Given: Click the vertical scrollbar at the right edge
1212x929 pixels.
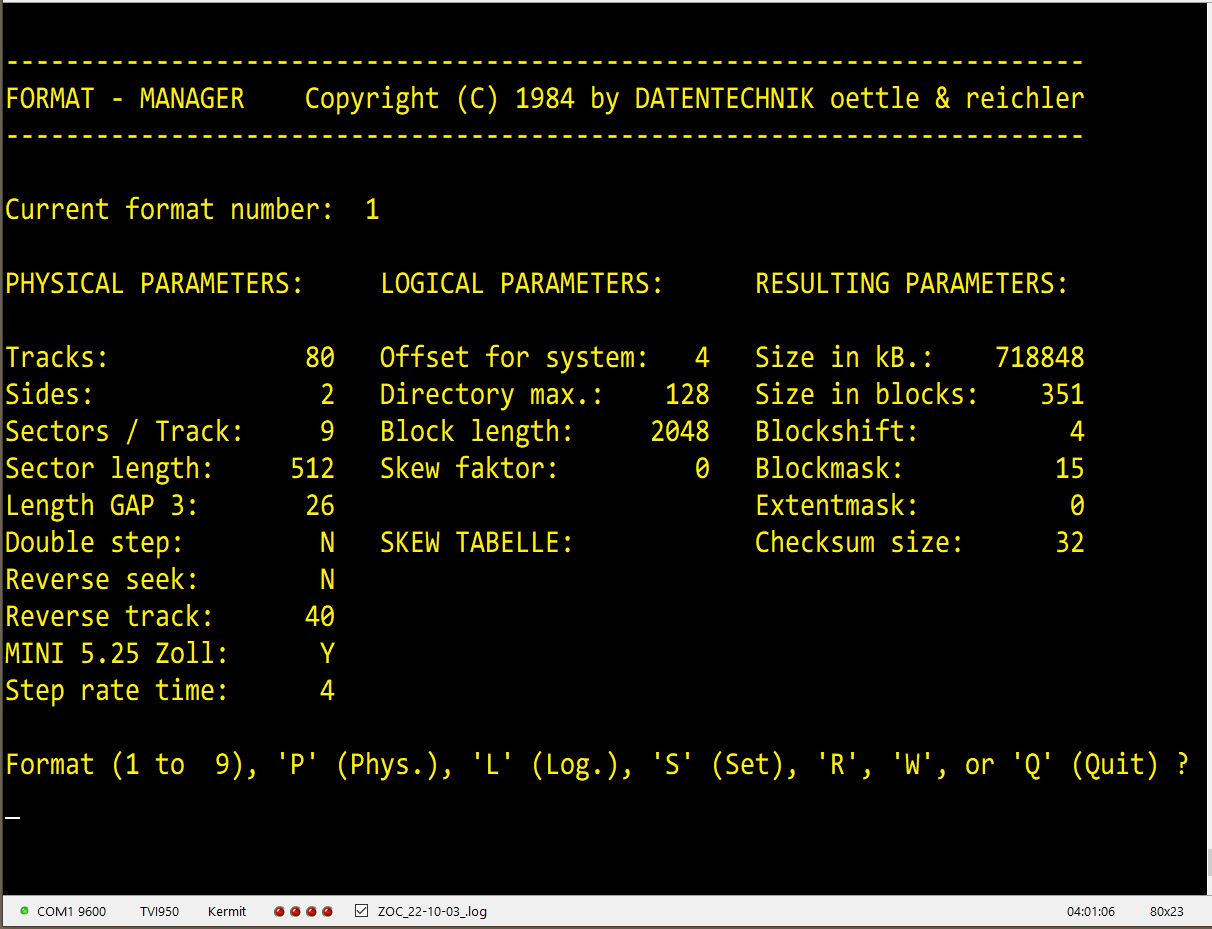Looking at the screenshot, I should 1207,860.
